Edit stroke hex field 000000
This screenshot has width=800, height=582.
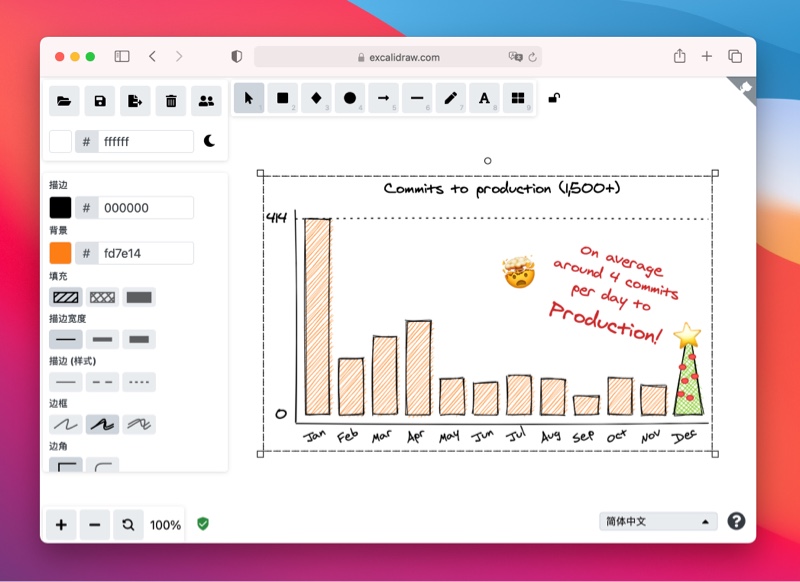(146, 208)
